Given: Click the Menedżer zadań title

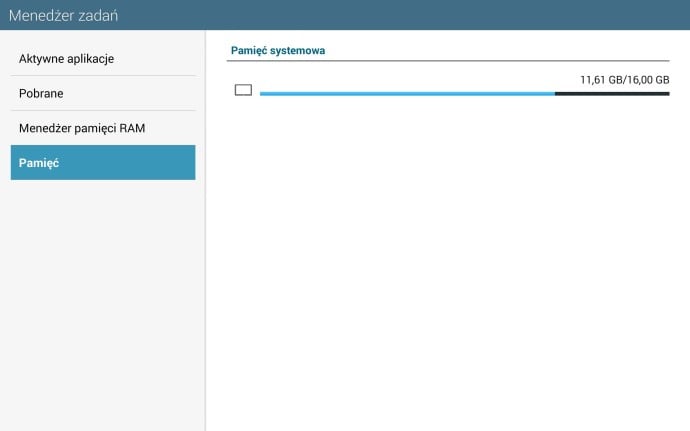Looking at the screenshot, I should point(63,15).
